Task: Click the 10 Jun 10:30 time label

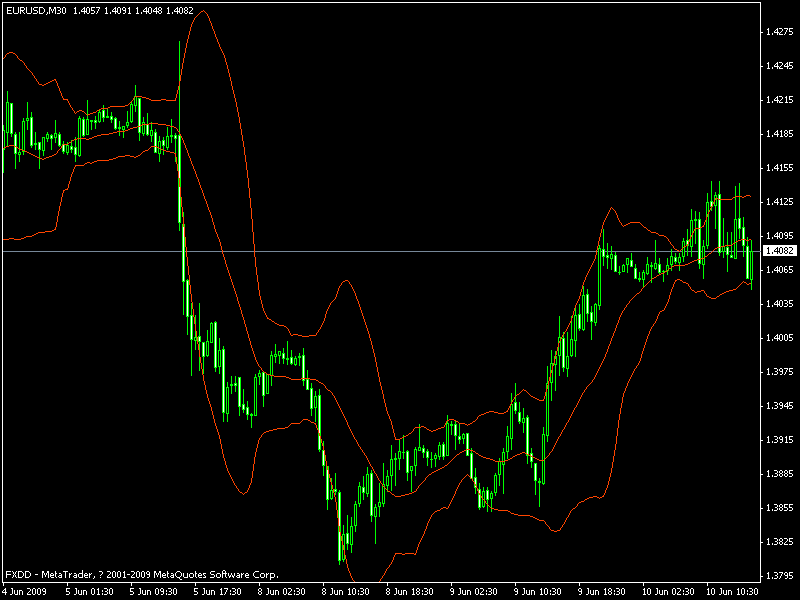Action: point(732,592)
